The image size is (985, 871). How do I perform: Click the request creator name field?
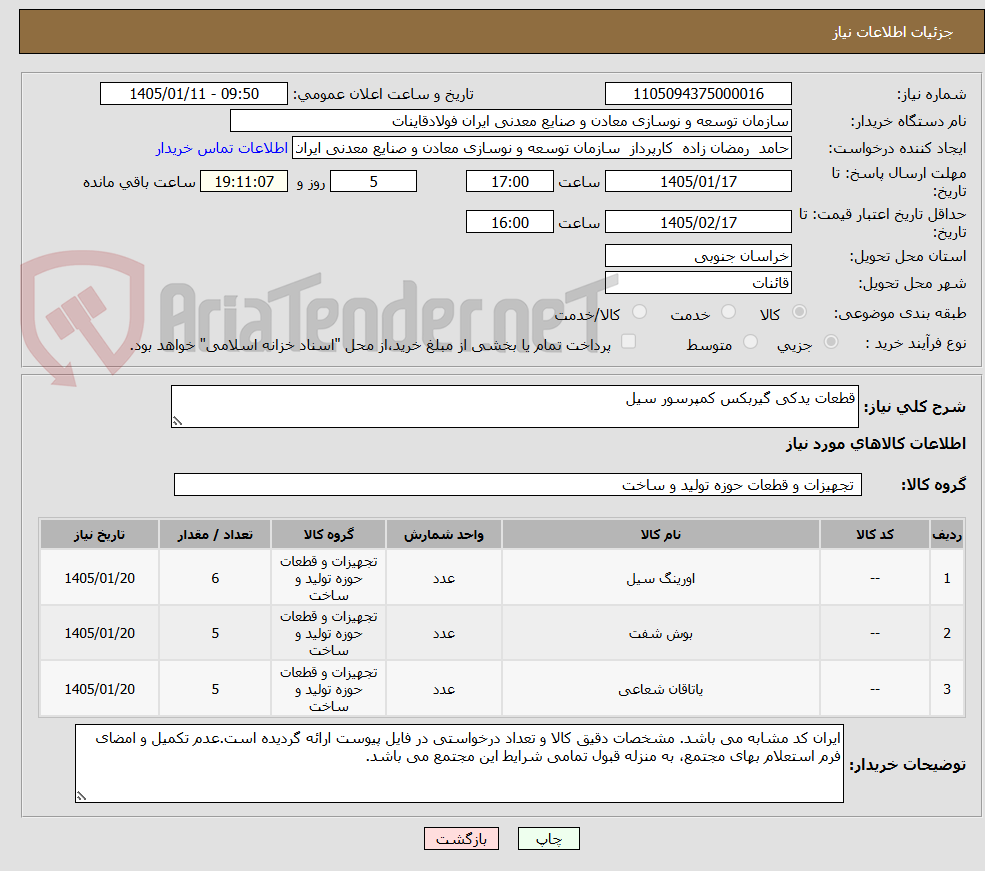[x=541, y=148]
